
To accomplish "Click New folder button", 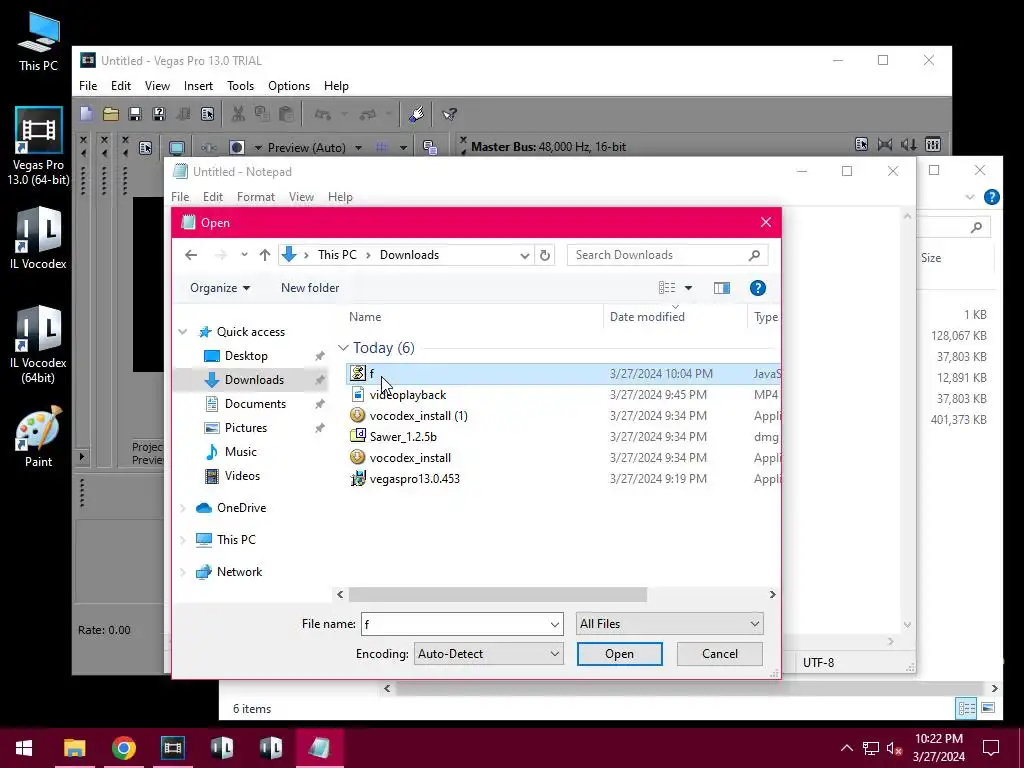I will tap(310, 288).
